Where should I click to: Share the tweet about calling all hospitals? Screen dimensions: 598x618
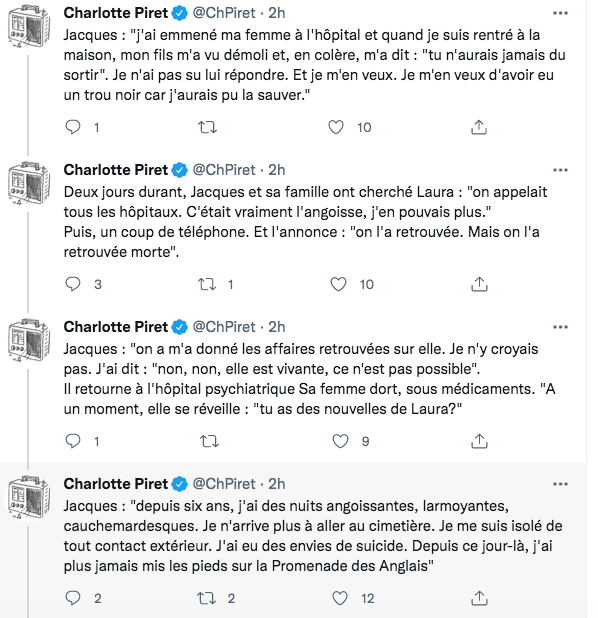pyautogui.click(x=479, y=284)
